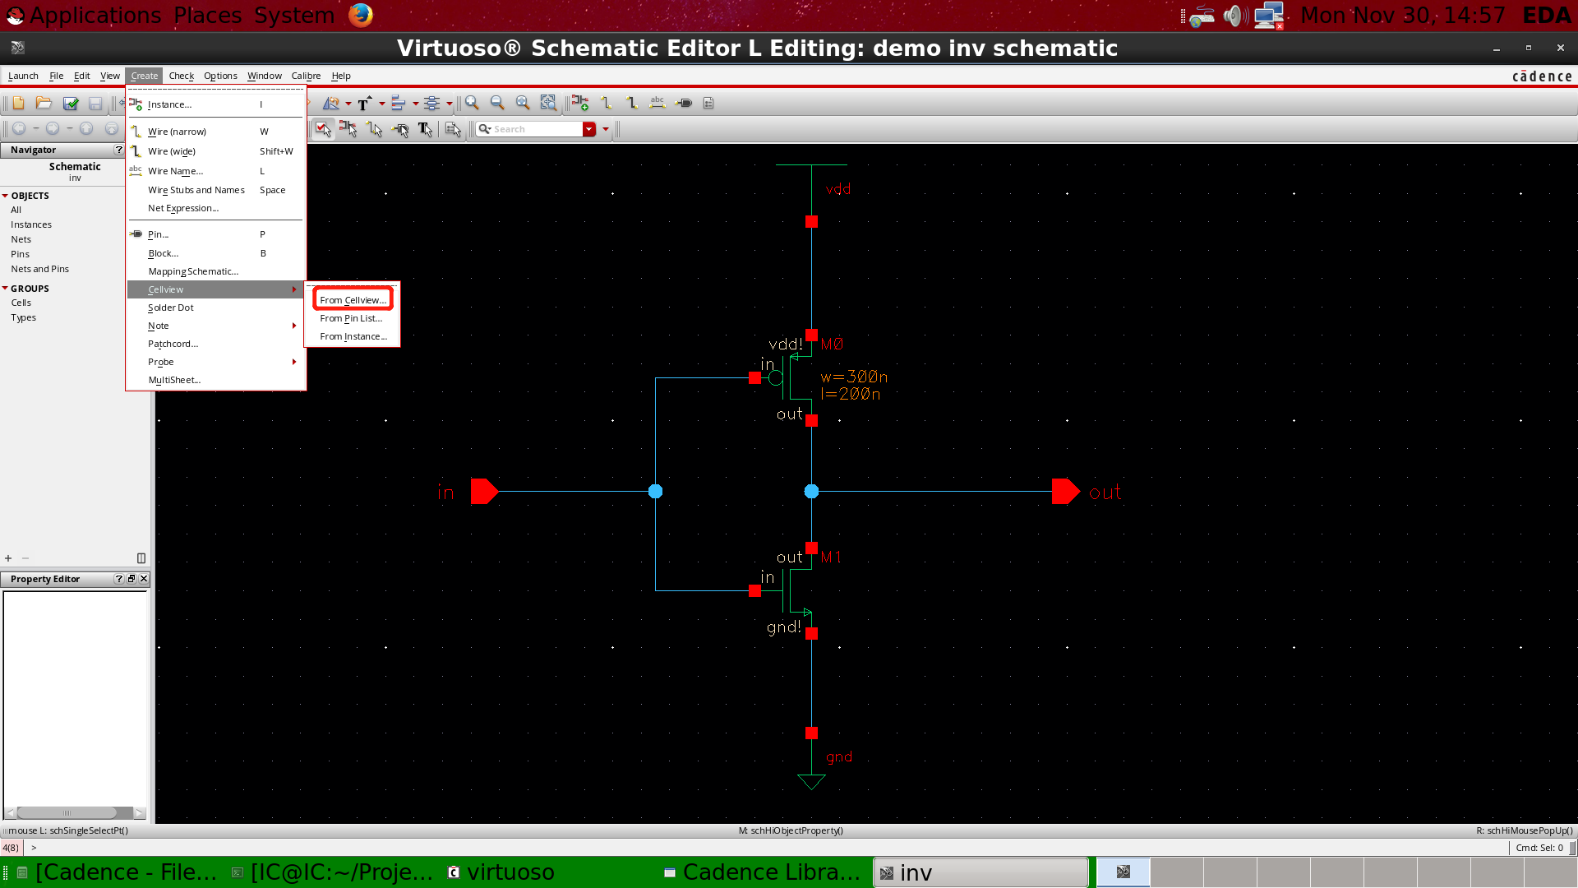Click the Property Editor horizontal scrollbar
This screenshot has height=888, width=1578.
[x=68, y=813]
